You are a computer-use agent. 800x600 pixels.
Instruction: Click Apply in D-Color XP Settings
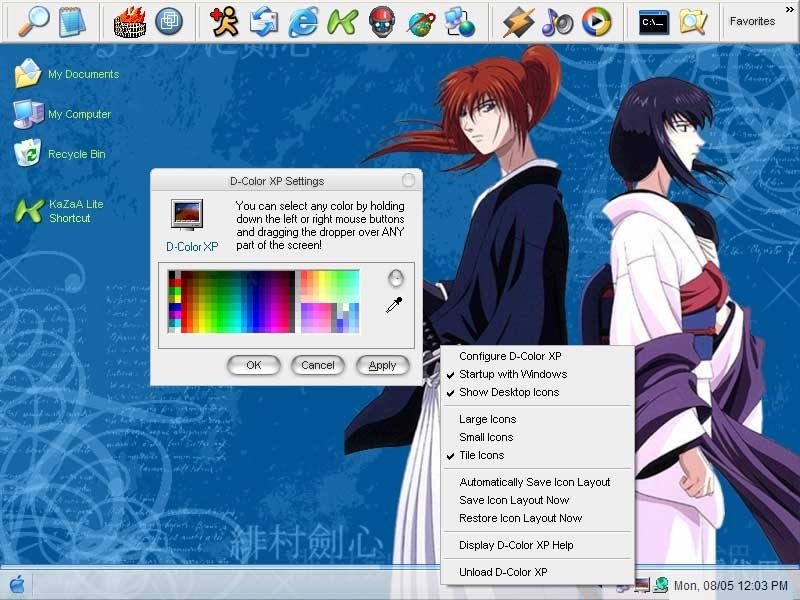[382, 365]
